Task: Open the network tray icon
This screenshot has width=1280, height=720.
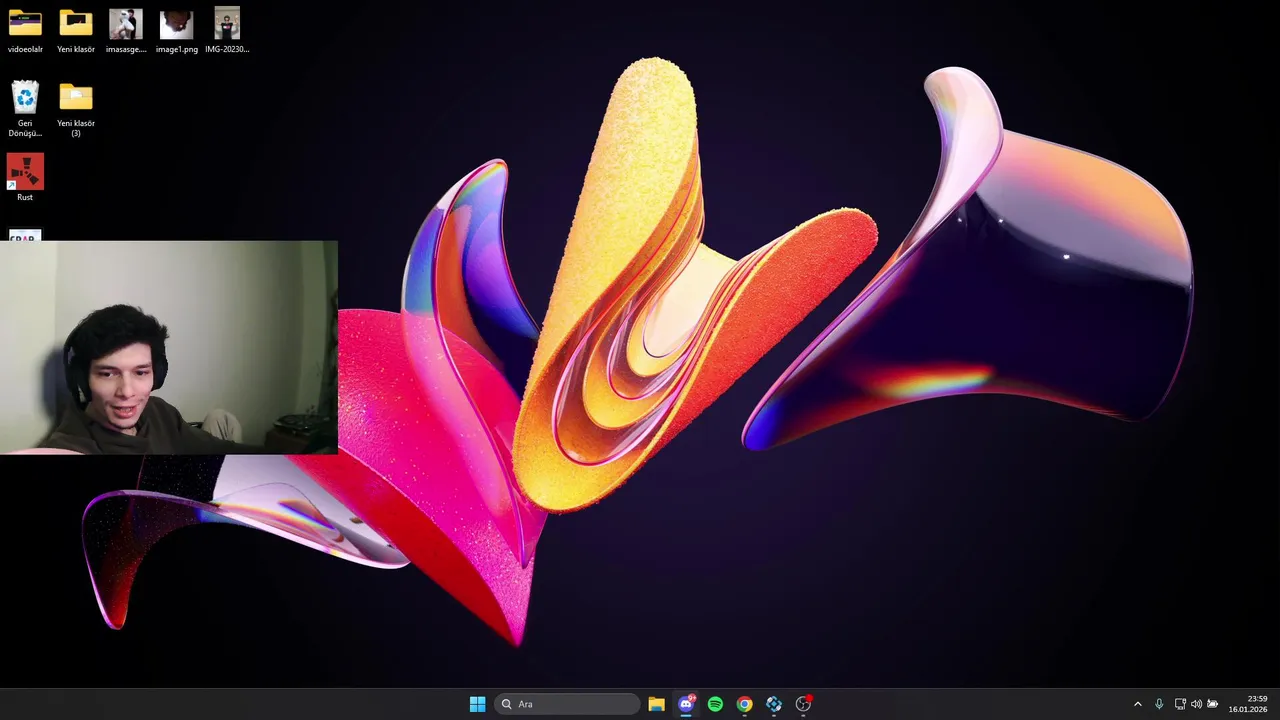Action: 1180,704
